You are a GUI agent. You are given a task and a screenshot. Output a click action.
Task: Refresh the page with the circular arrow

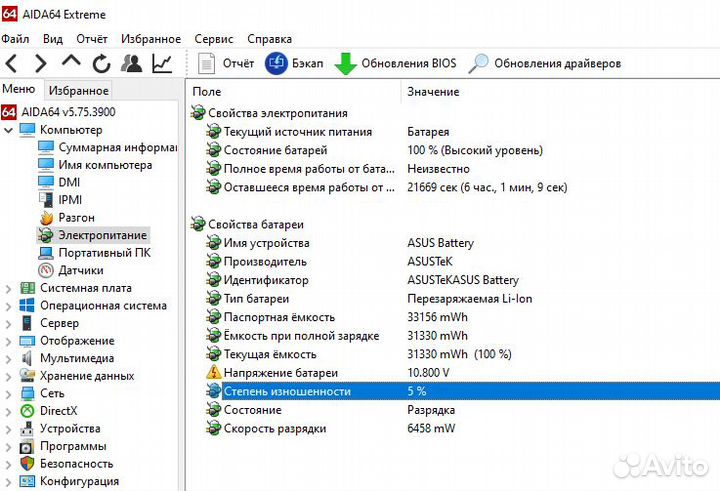(x=101, y=63)
